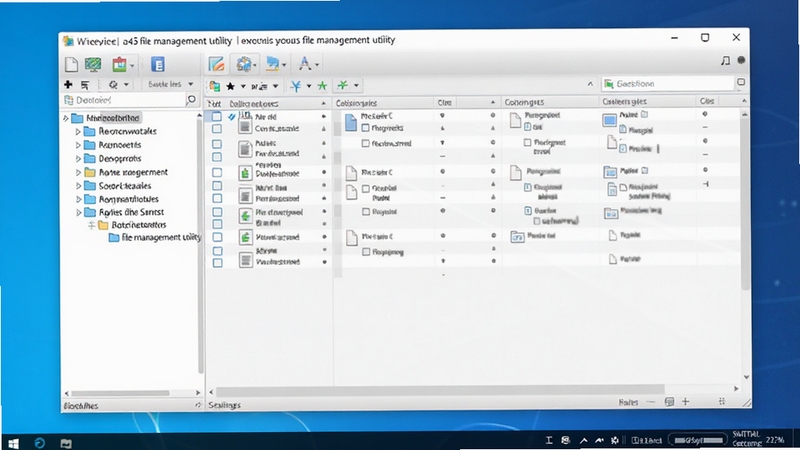Click the black plus add icon
This screenshot has height=450, width=800.
pos(68,84)
